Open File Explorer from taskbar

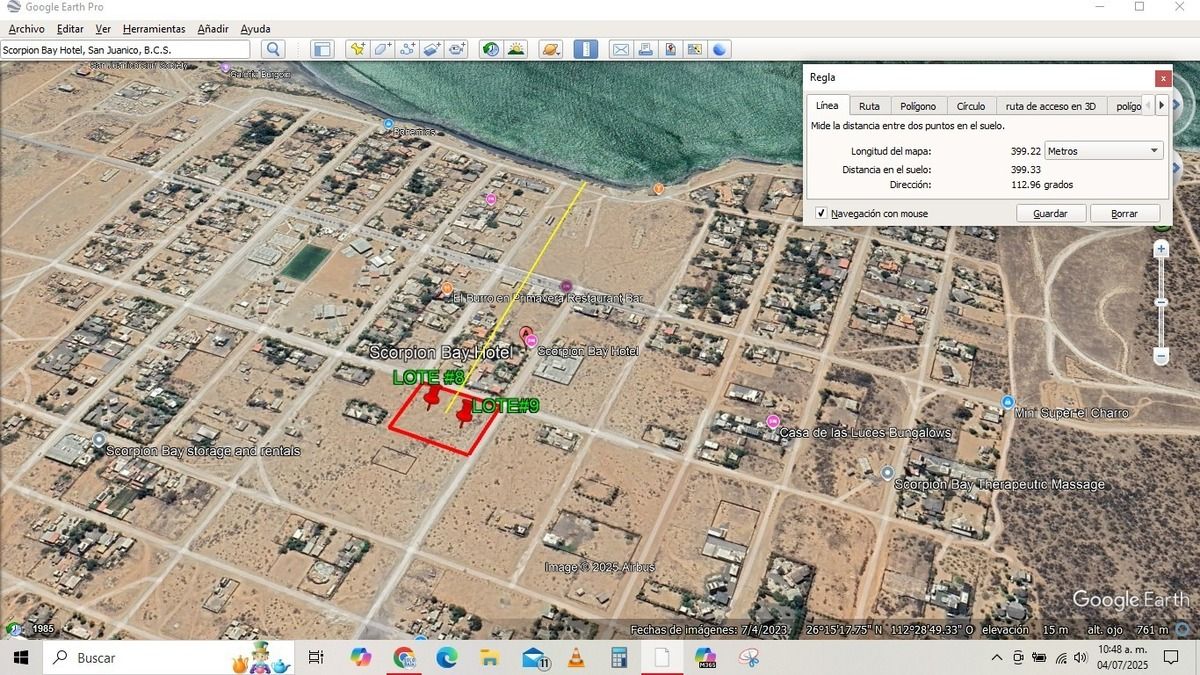tap(490, 657)
